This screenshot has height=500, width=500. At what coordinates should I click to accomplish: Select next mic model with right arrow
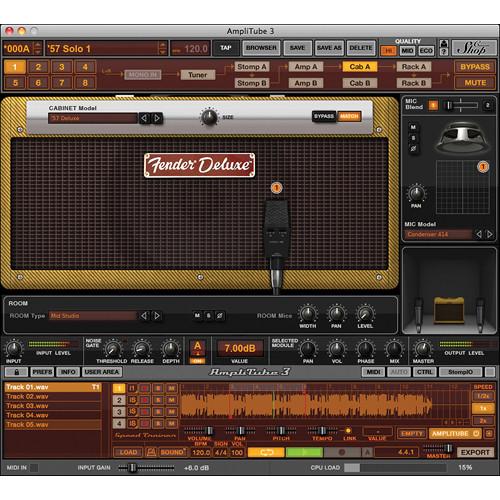[489, 234]
